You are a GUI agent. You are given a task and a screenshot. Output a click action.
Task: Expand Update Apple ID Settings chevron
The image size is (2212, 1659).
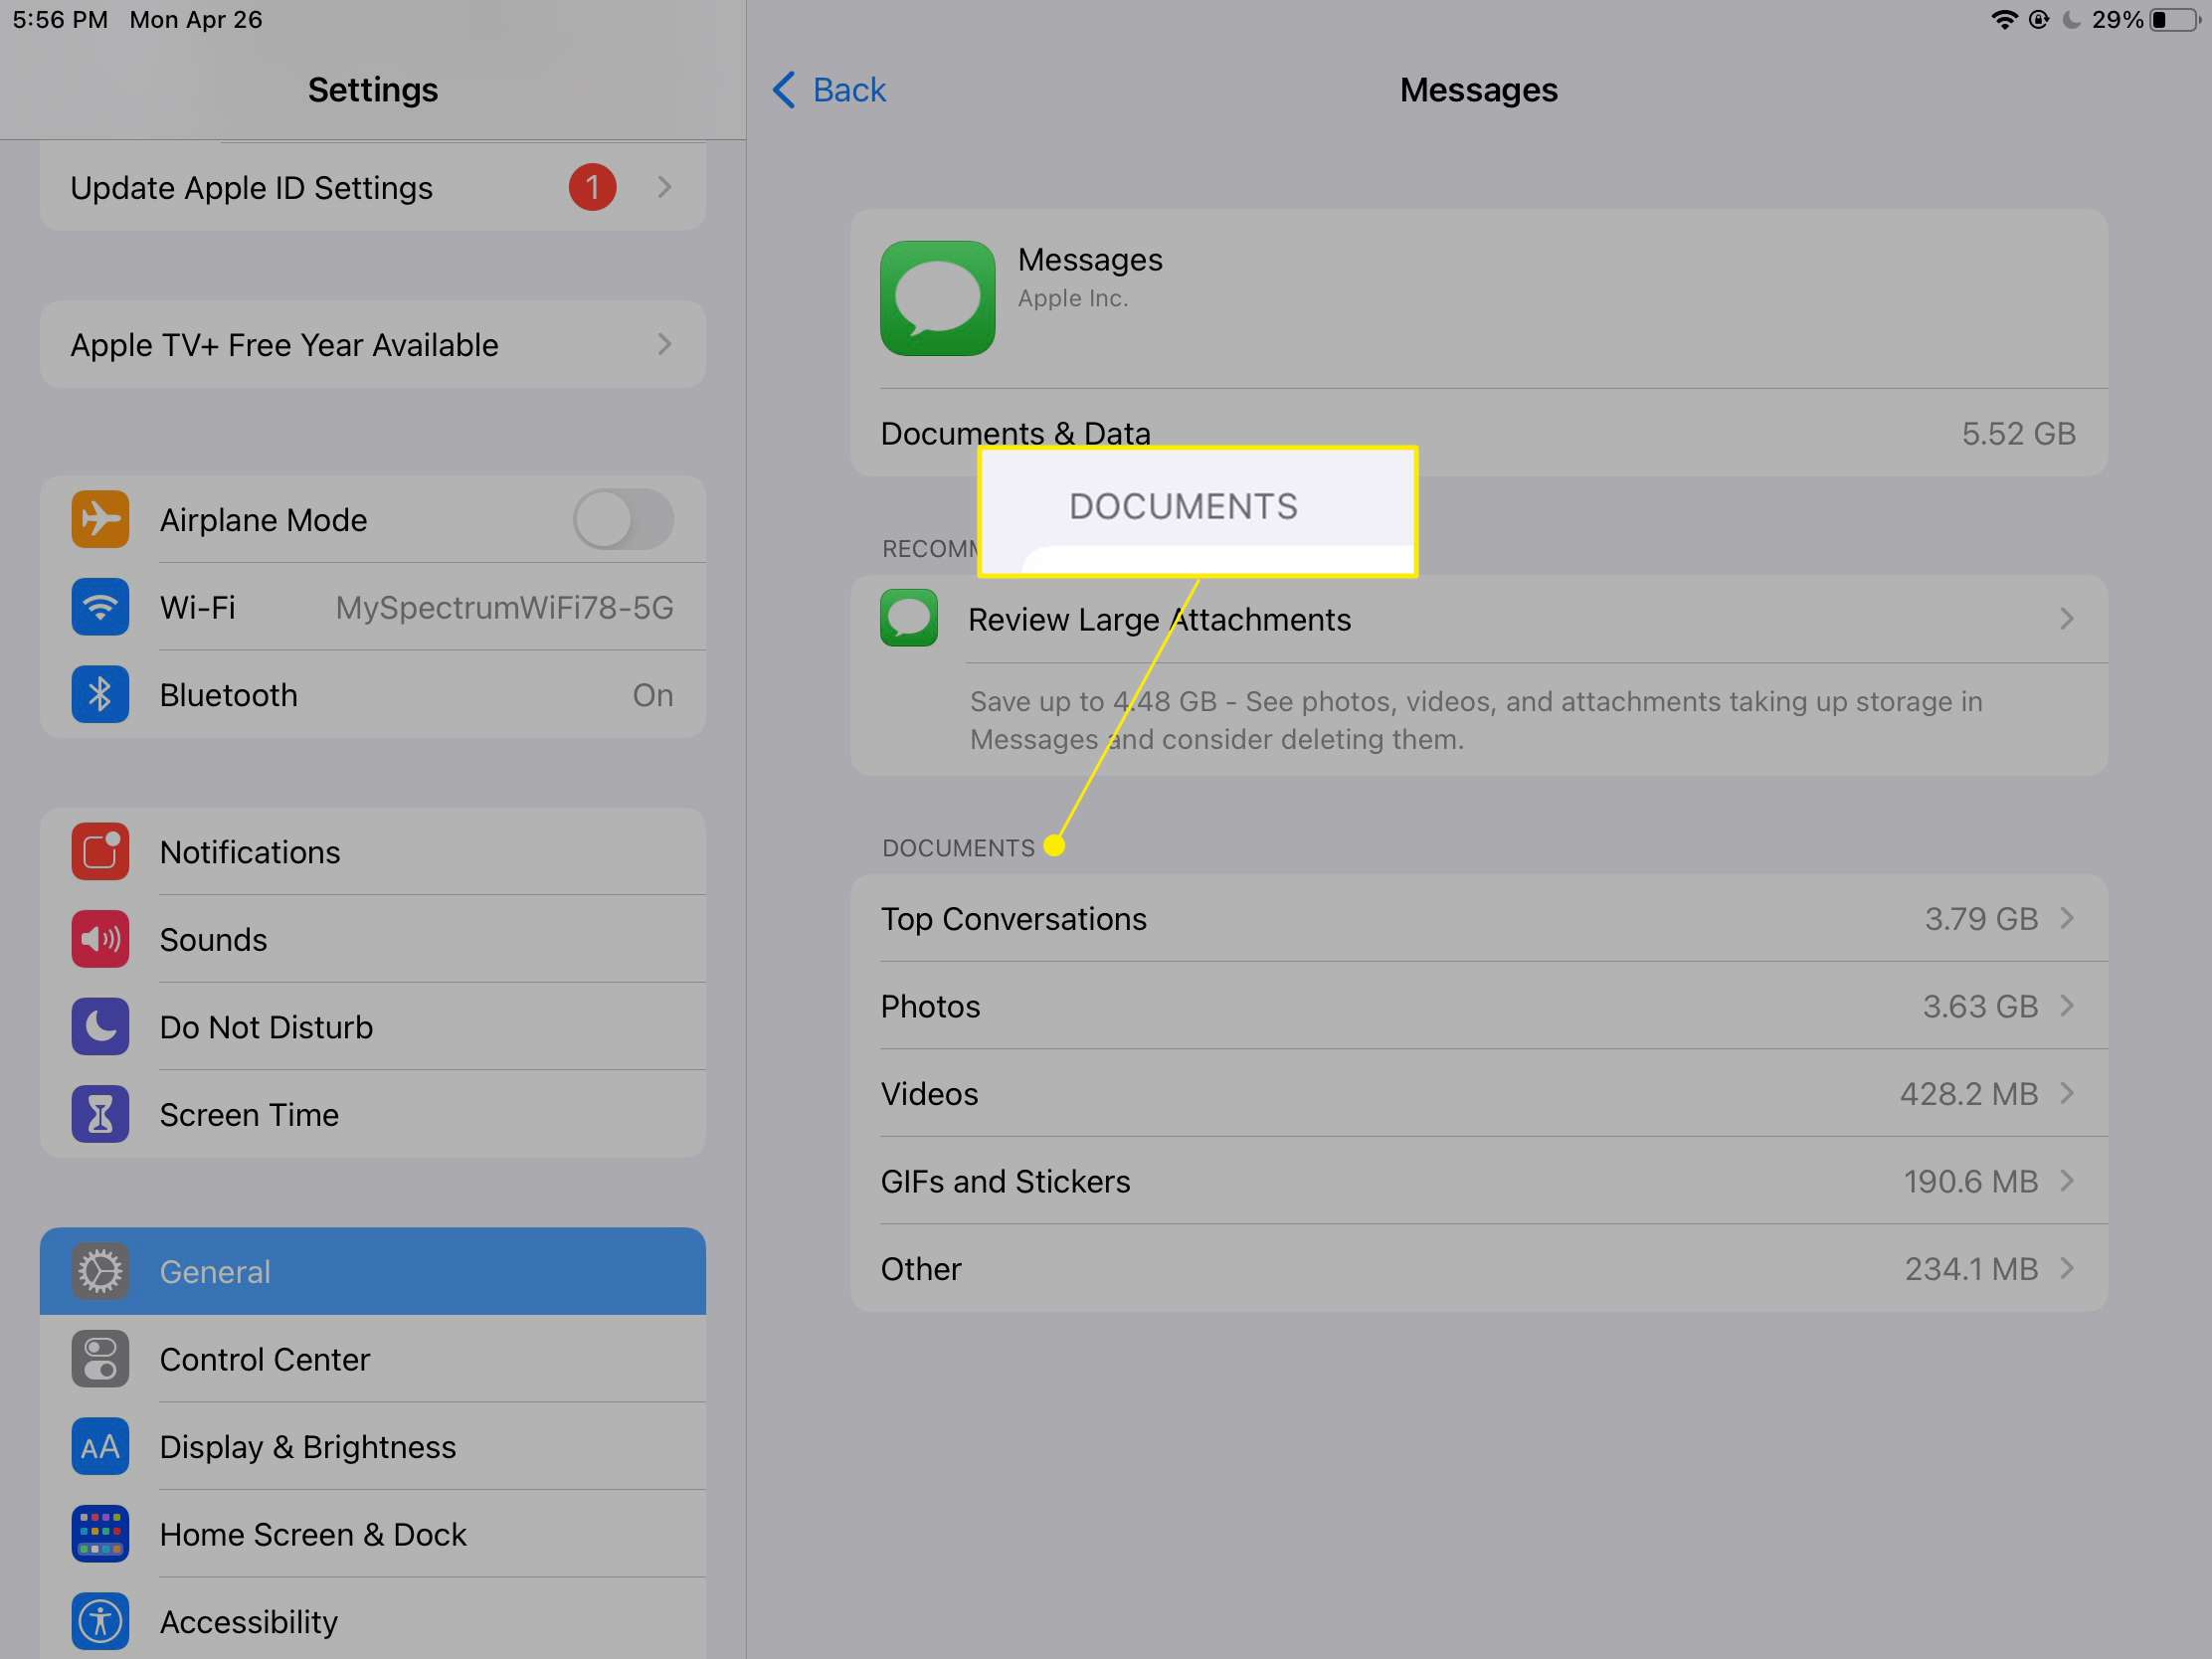665,187
